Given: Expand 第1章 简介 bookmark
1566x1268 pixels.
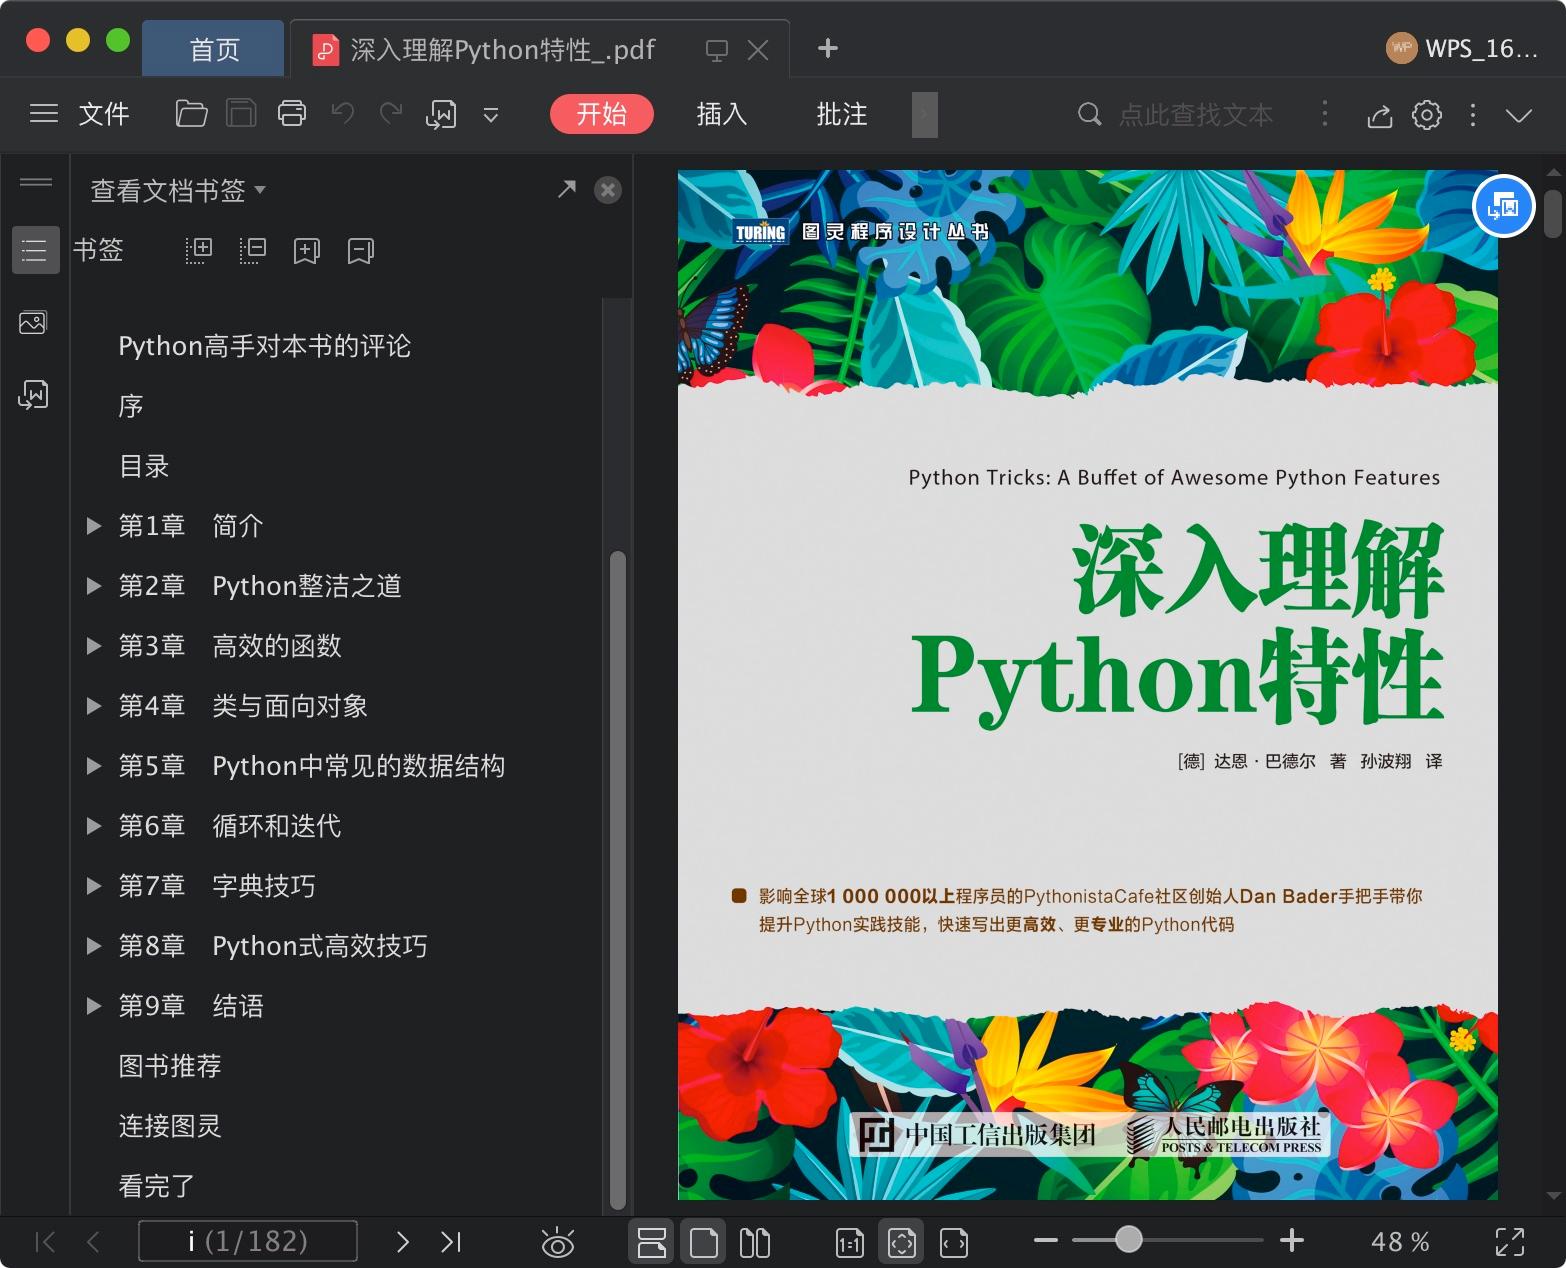Looking at the screenshot, I should pos(94,526).
